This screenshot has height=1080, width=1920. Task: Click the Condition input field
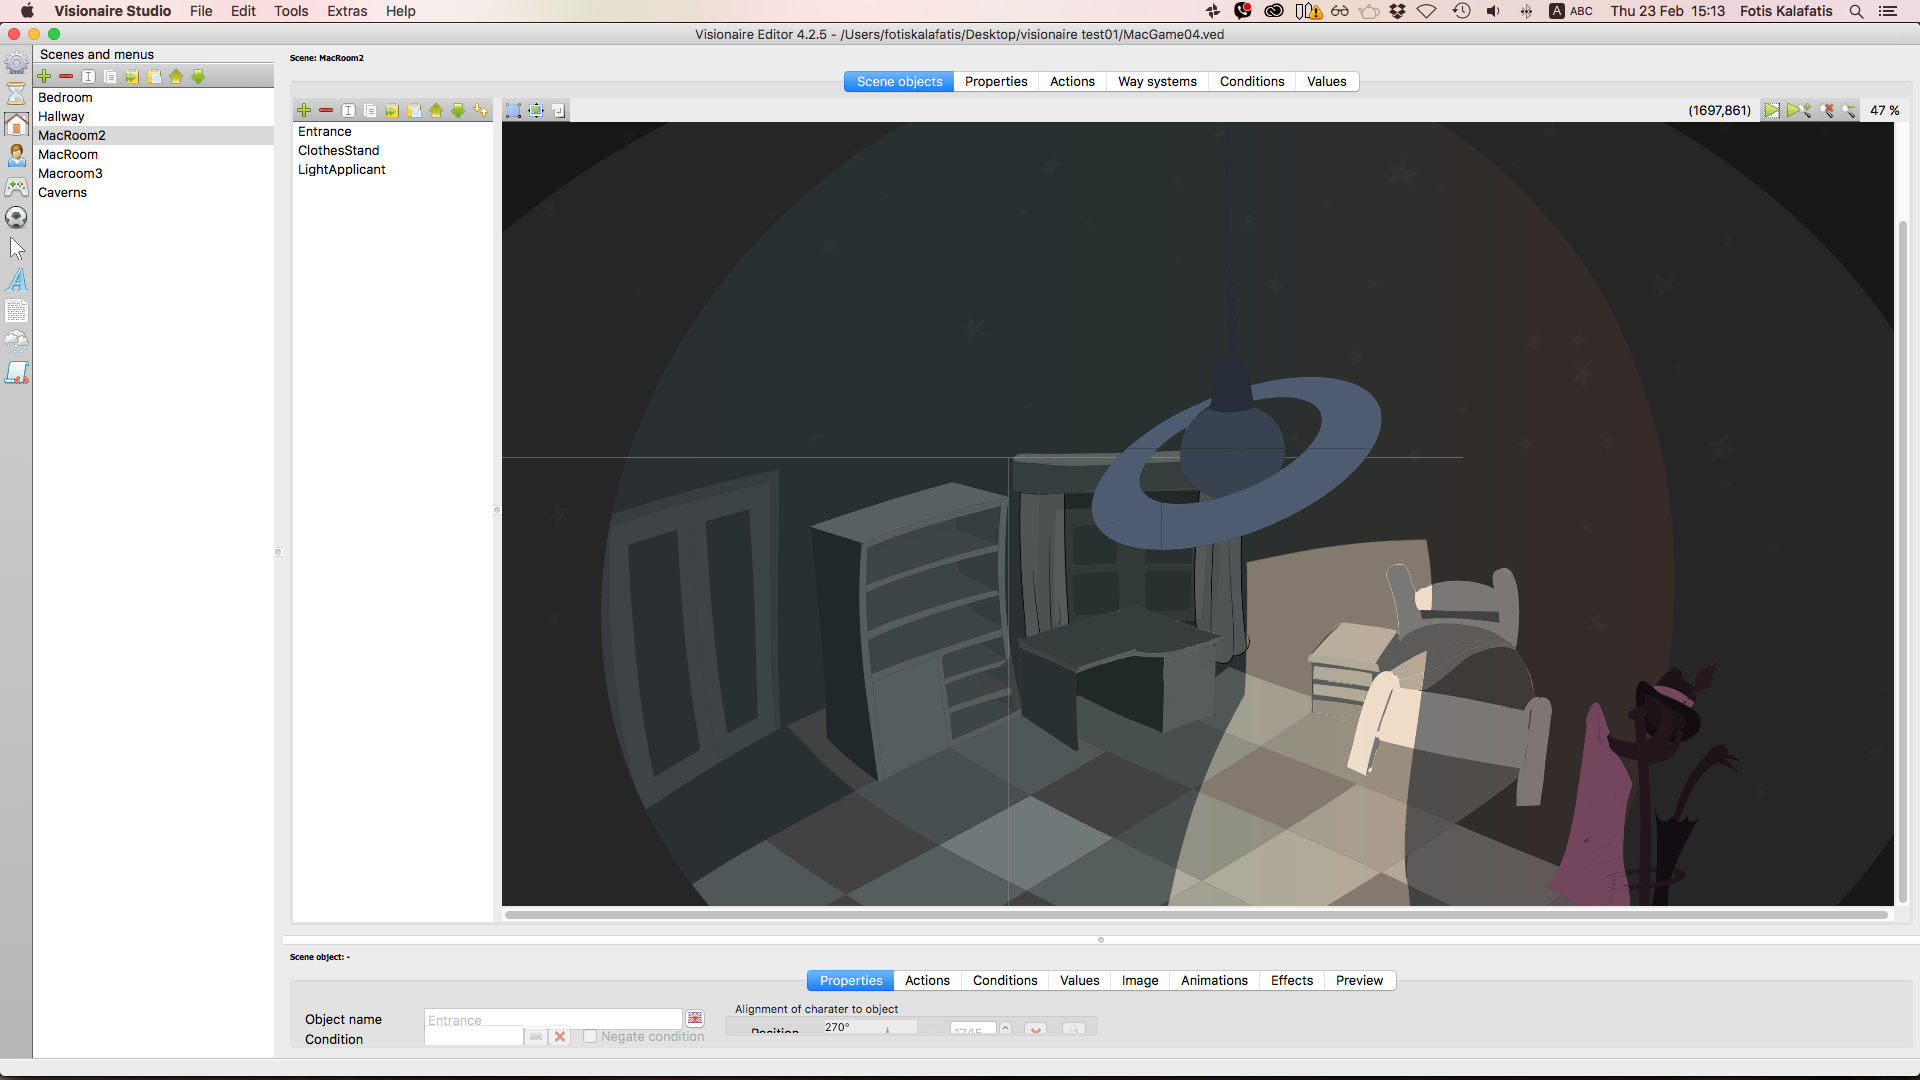[x=474, y=1037]
